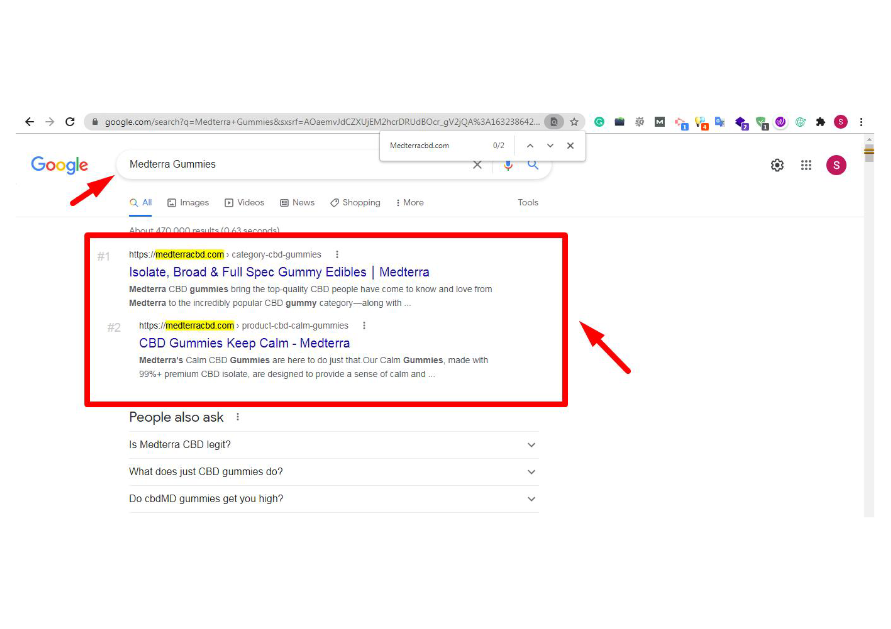Click the Chrome profile avatar in the toolbar
Viewport: 891px width, 629px height.
pos(841,122)
